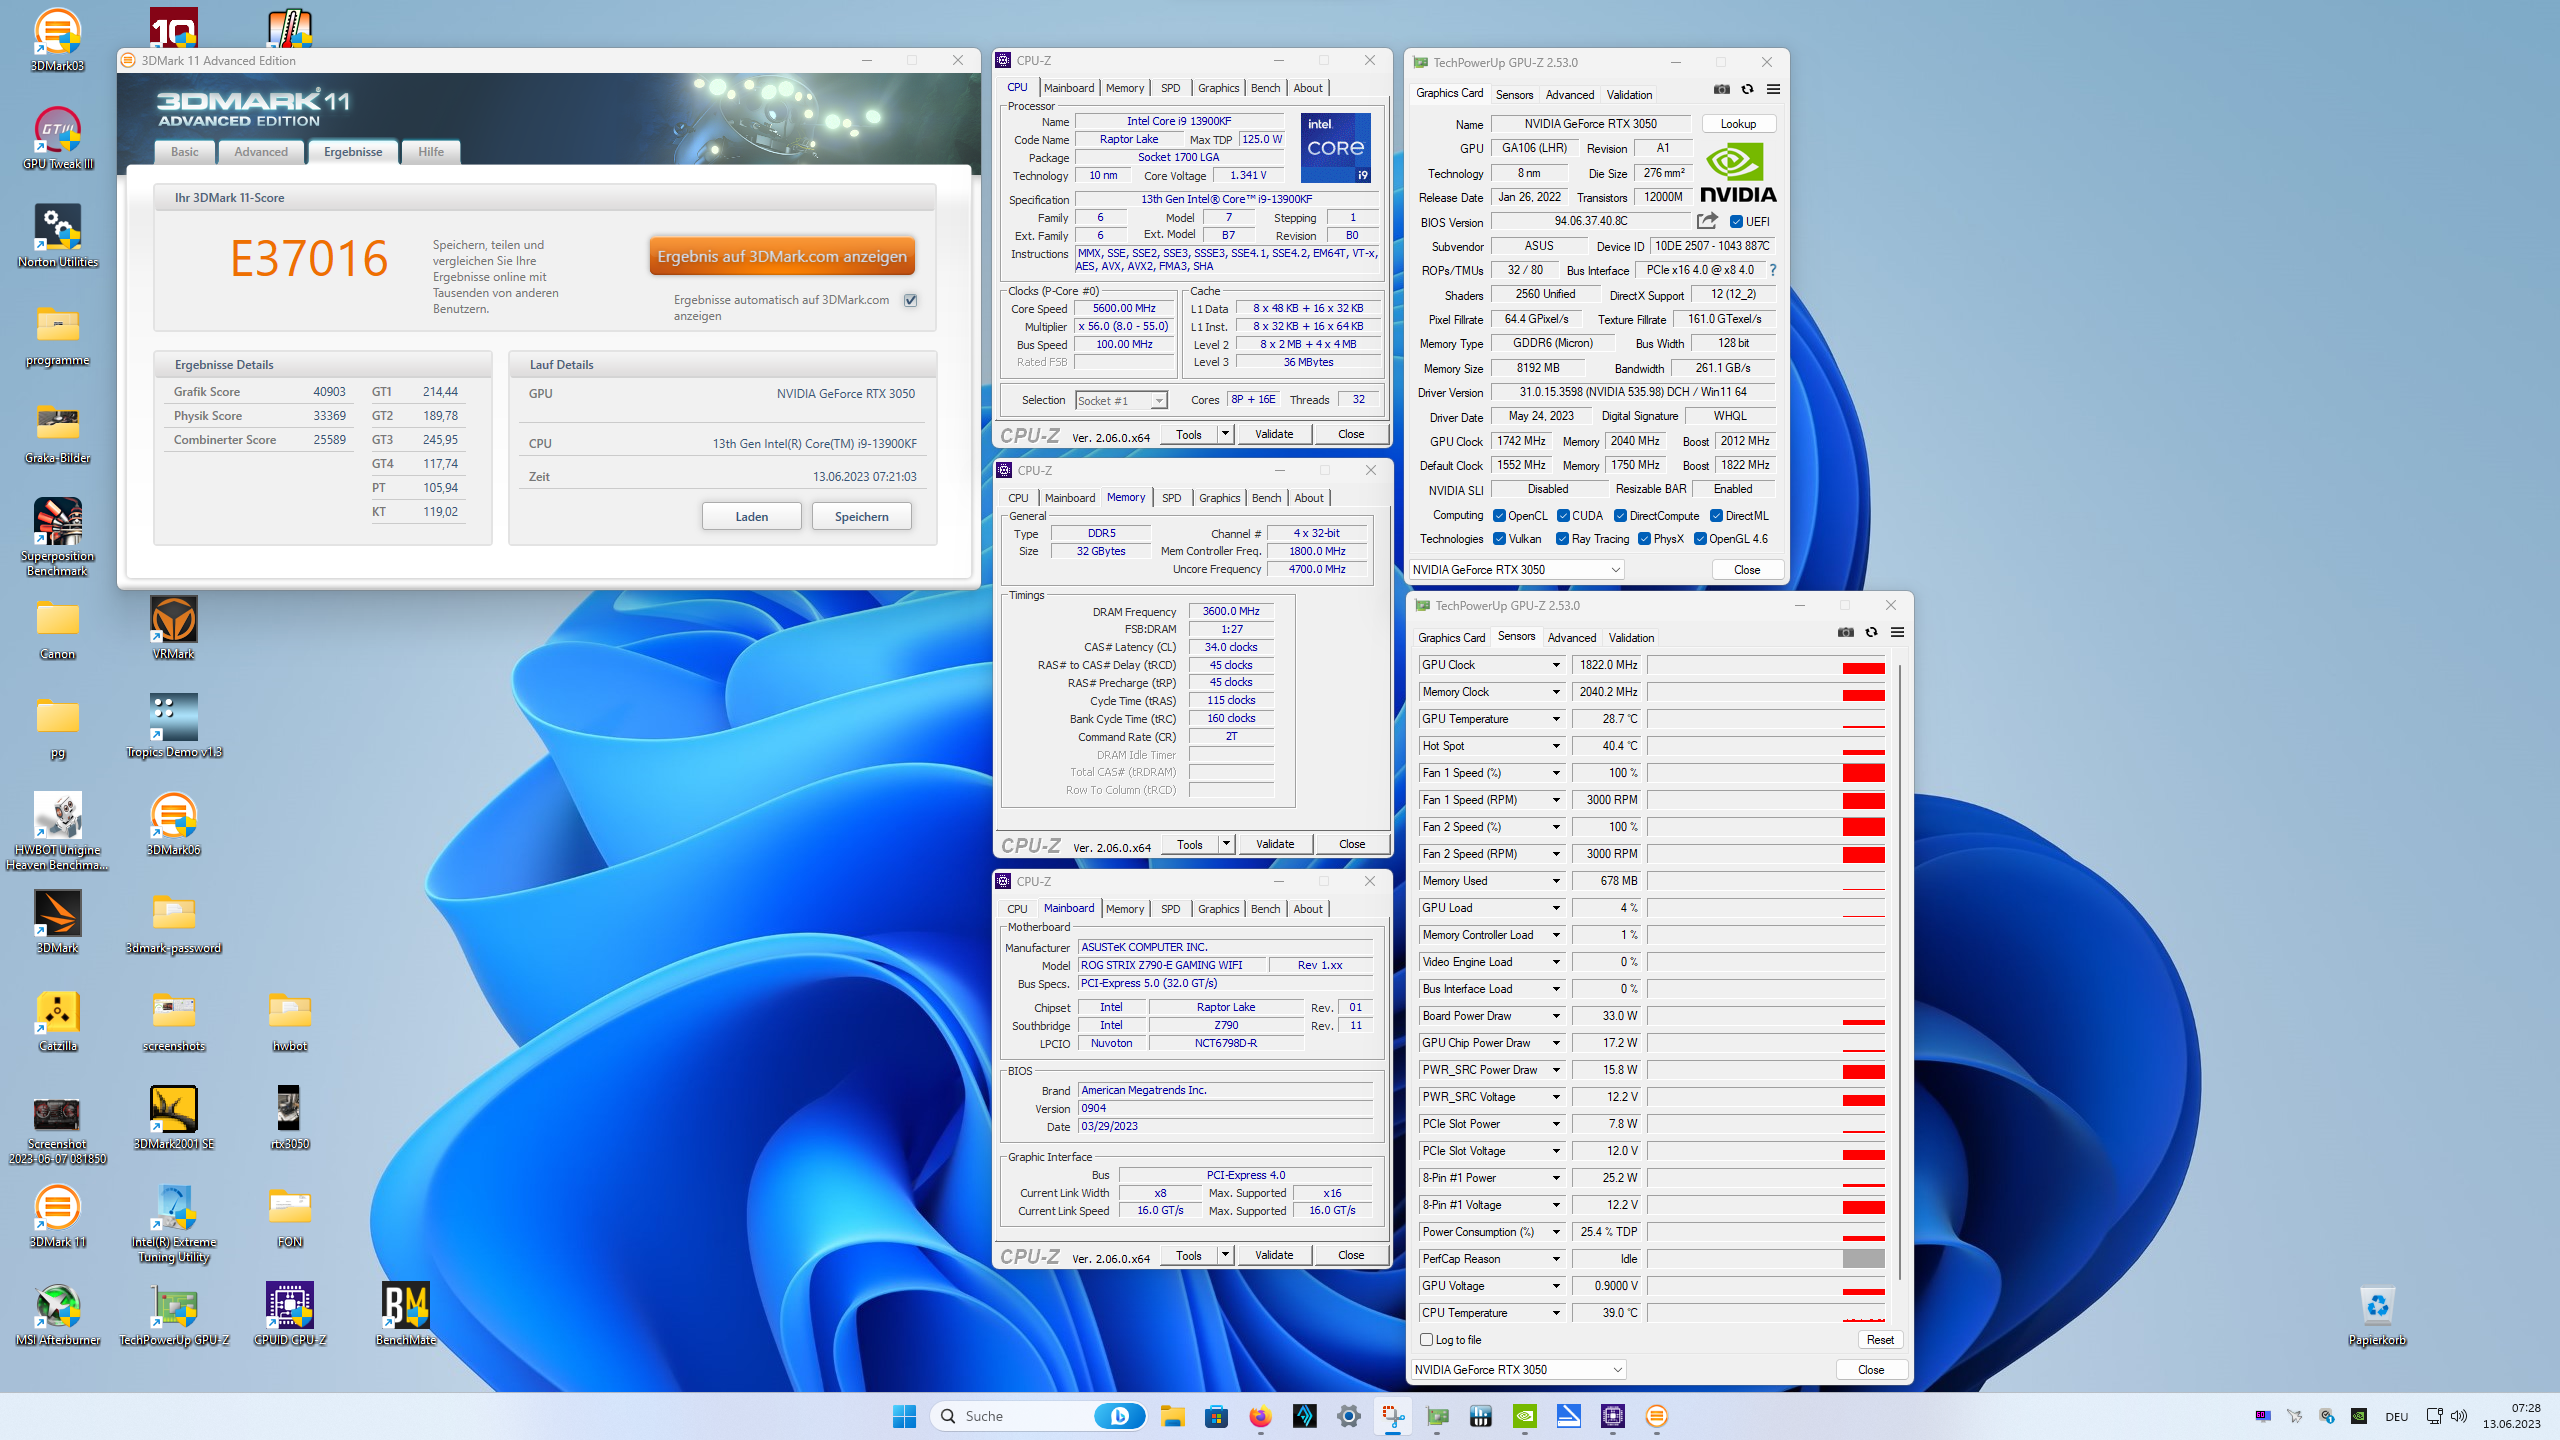Switch to the Bench tab in the CPU-Z Memory window
The image size is (2560, 1440).
pyautogui.click(x=1266, y=498)
